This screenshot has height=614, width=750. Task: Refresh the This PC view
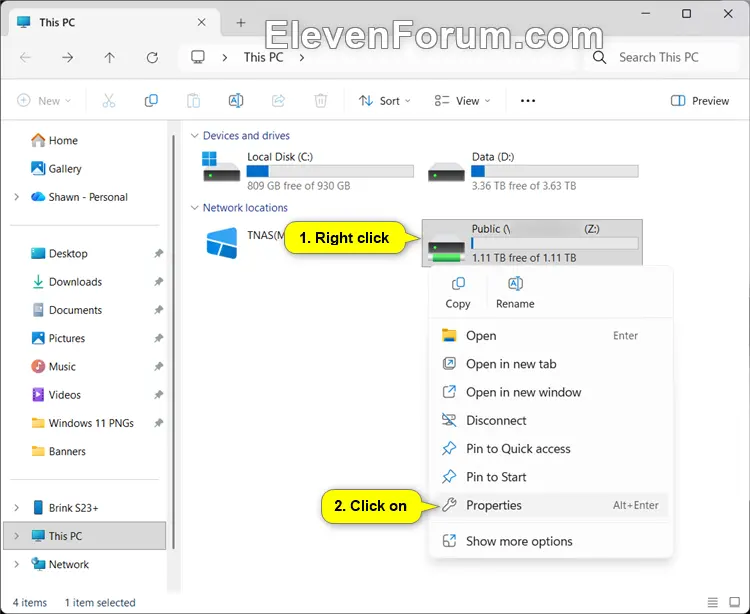click(152, 58)
